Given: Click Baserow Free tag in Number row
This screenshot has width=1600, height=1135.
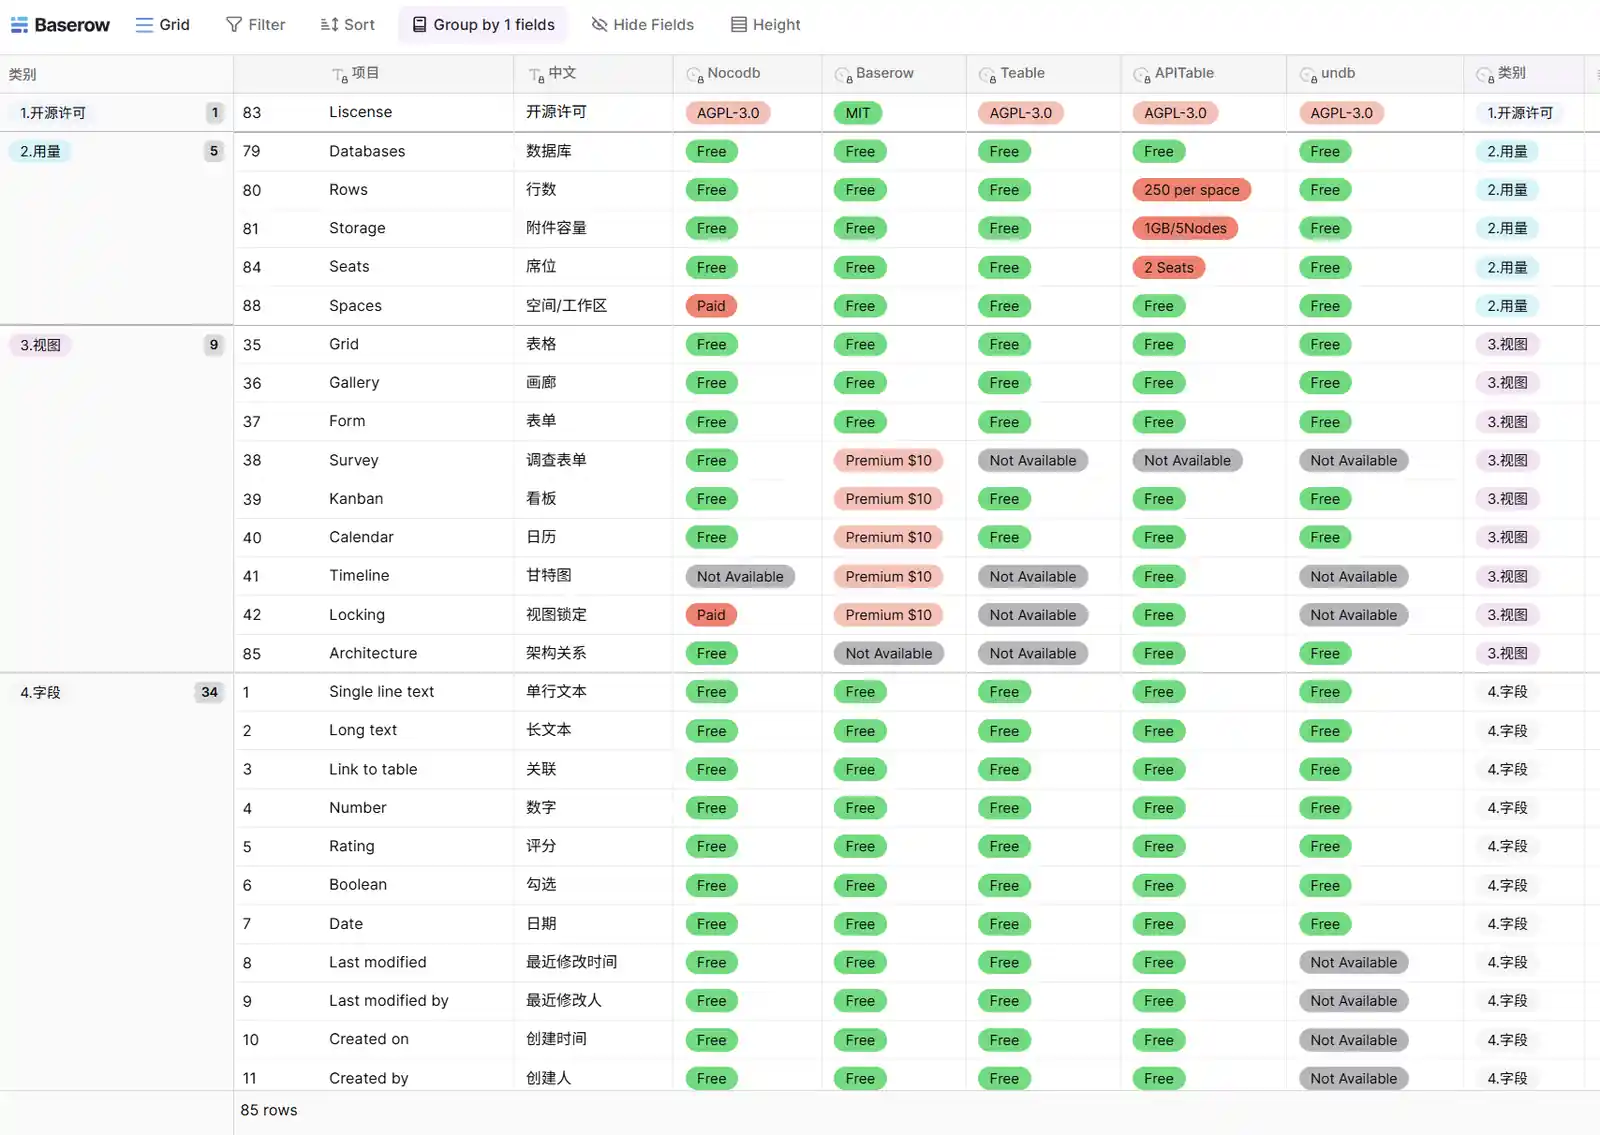Looking at the screenshot, I should coord(860,808).
